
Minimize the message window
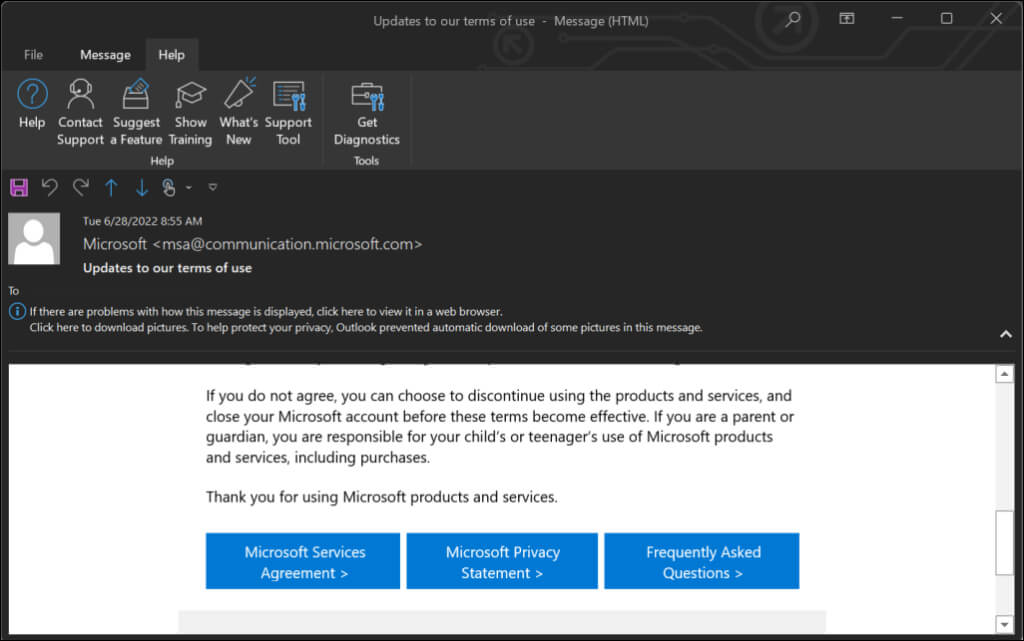[897, 18]
